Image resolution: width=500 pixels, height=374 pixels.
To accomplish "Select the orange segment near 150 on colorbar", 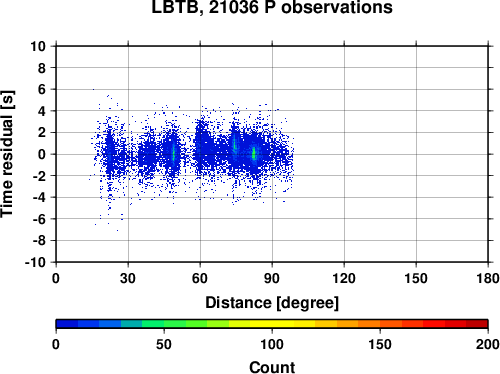I will (380, 324).
